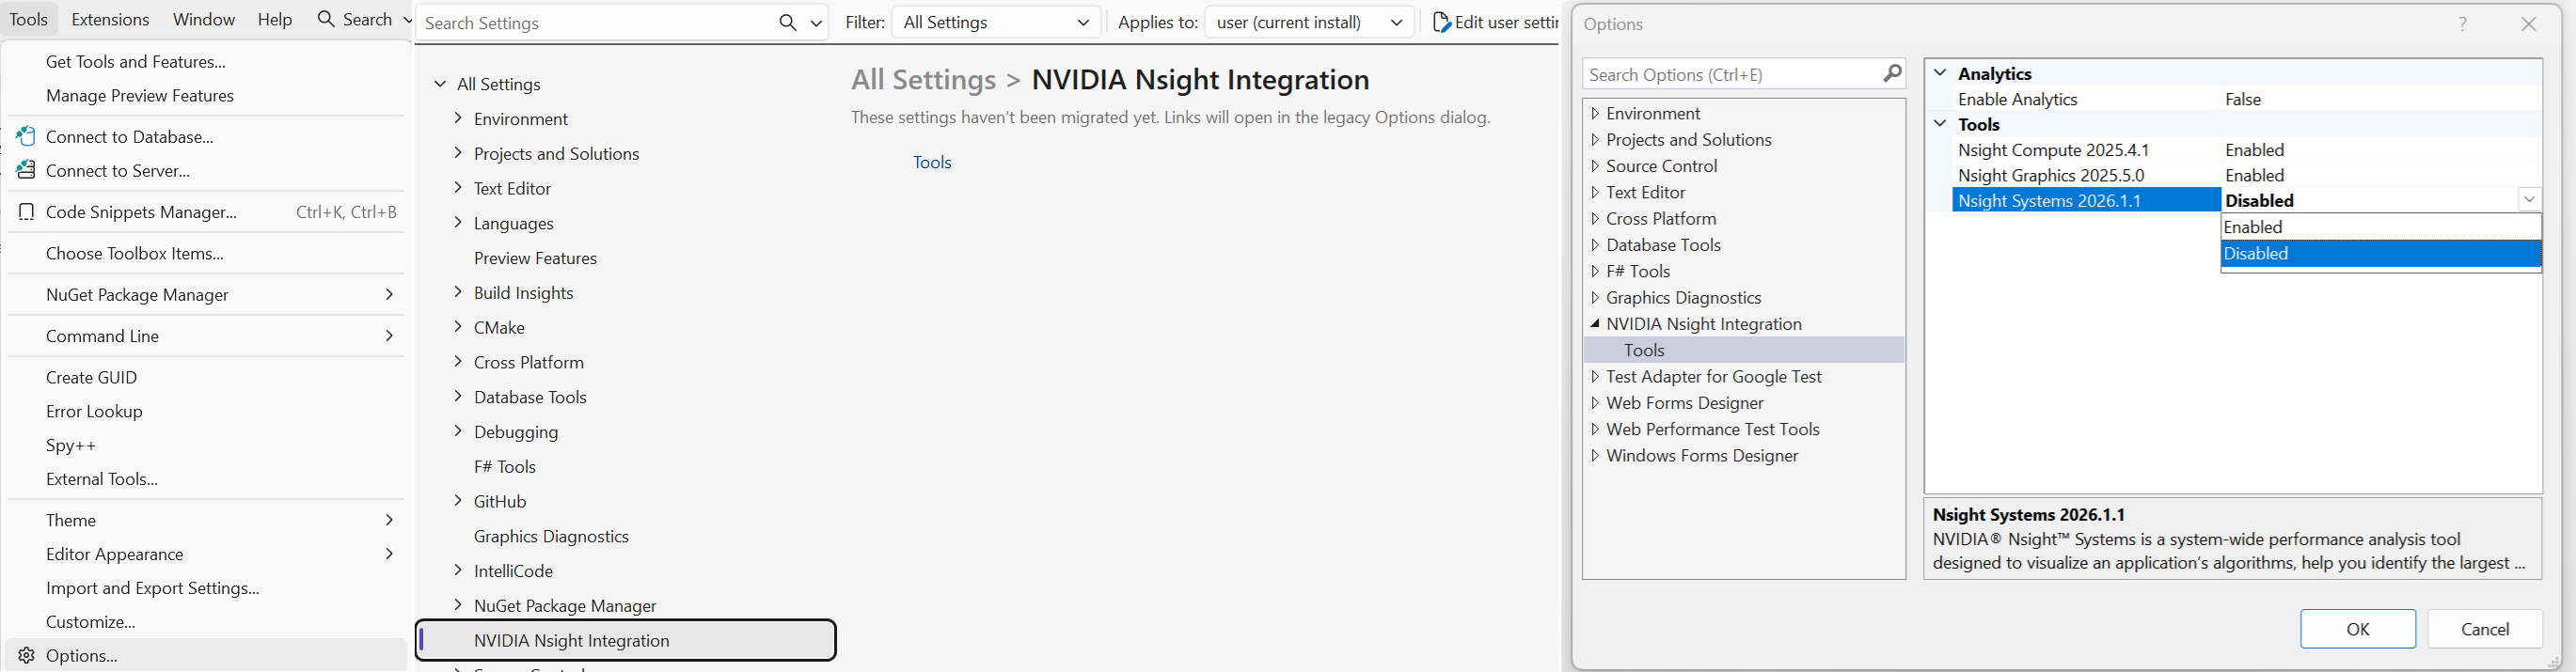Select Windows Forms Designer in Options tree
2576x672 pixels.
tap(1702, 455)
